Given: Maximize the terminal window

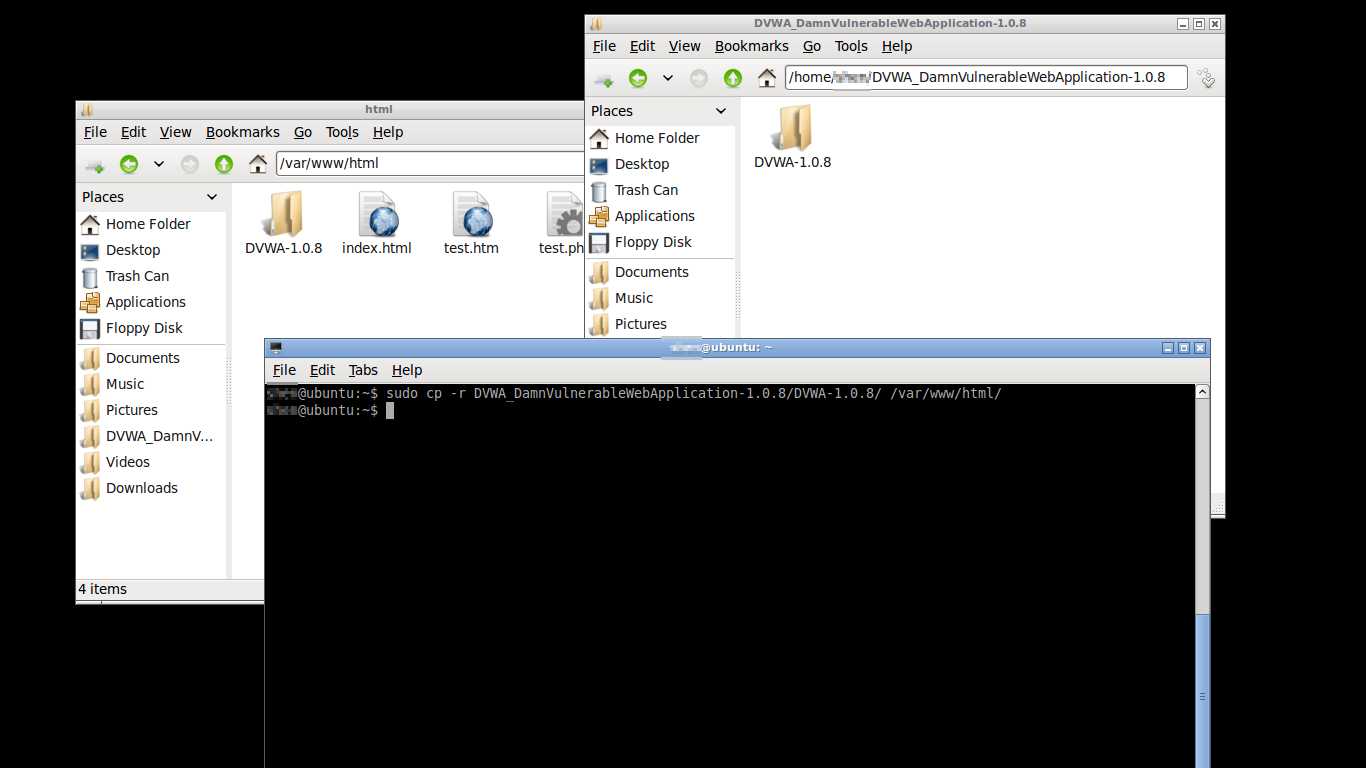Looking at the screenshot, I should click(1184, 348).
